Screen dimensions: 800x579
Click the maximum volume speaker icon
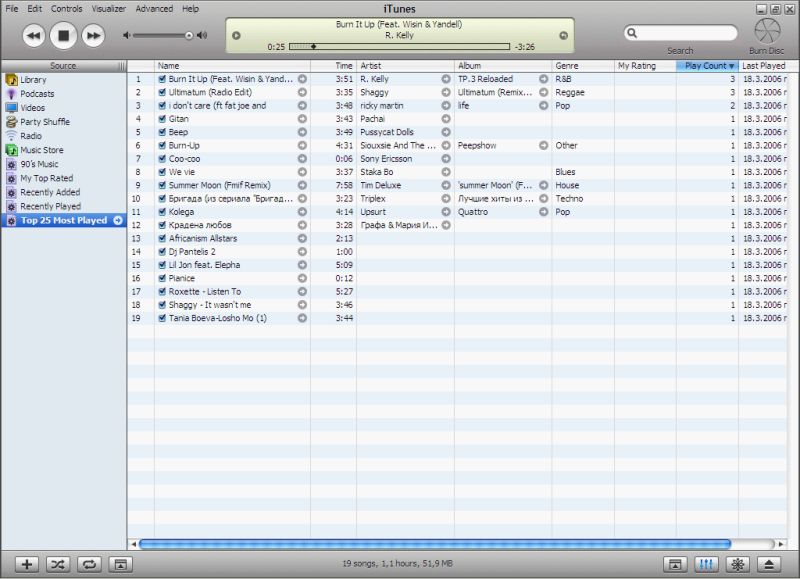pyautogui.click(x=202, y=35)
